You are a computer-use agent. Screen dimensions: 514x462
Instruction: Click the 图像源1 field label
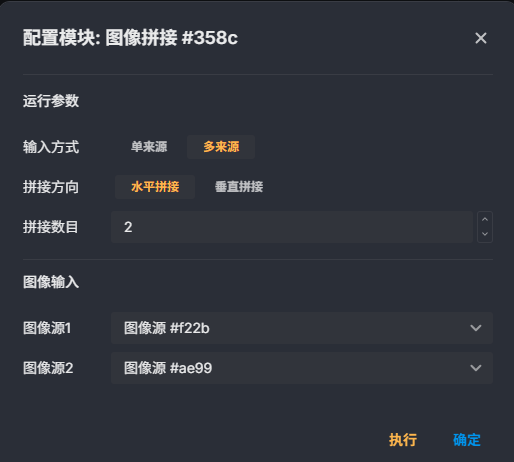pos(47,328)
